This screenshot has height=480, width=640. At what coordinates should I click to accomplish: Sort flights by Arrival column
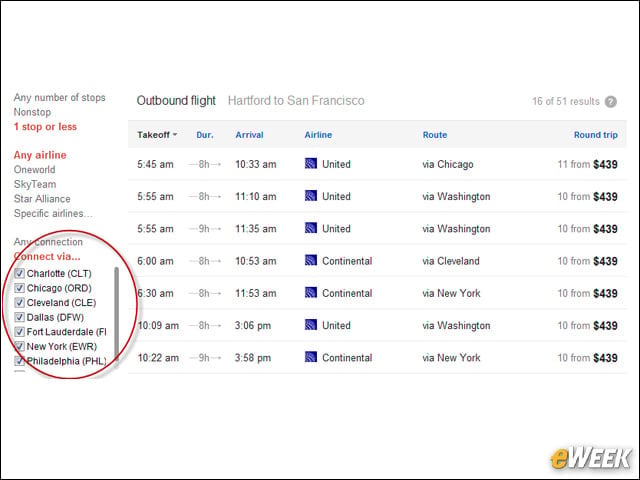tap(249, 135)
